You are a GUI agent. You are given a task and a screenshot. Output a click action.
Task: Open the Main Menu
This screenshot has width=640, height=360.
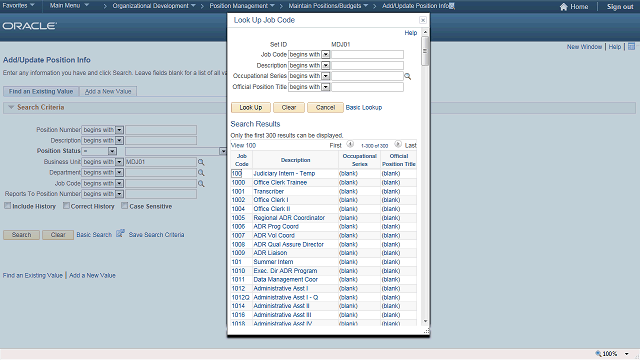[69, 6]
